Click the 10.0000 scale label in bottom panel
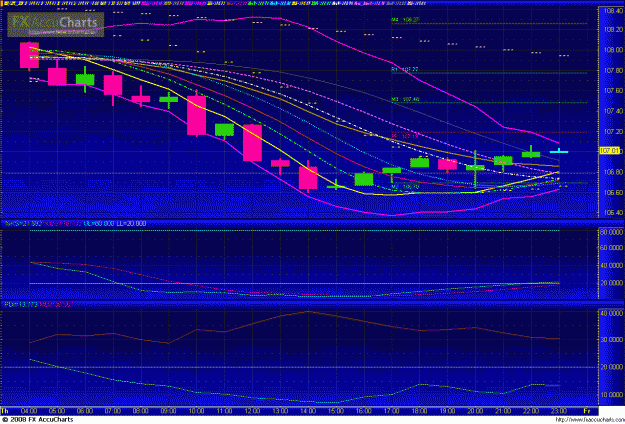The width and height of the screenshot is (625, 424). pos(611,395)
